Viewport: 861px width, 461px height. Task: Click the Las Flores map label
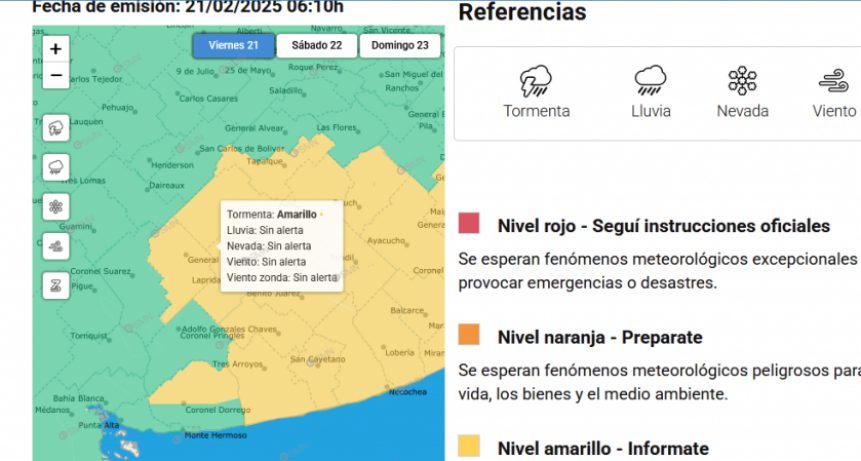(337, 127)
